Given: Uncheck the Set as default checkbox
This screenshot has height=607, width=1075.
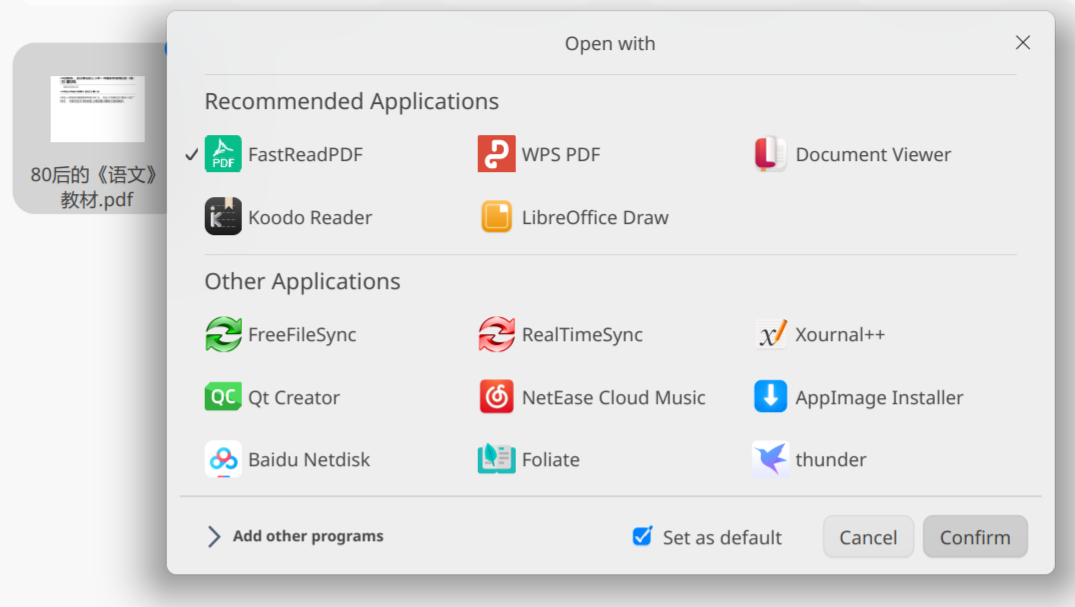Looking at the screenshot, I should [x=642, y=536].
